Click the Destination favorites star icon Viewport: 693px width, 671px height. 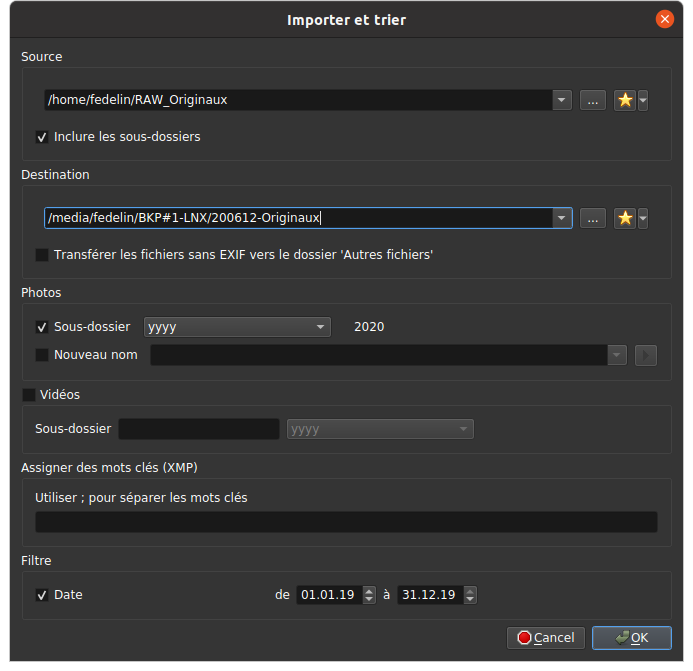click(x=625, y=218)
